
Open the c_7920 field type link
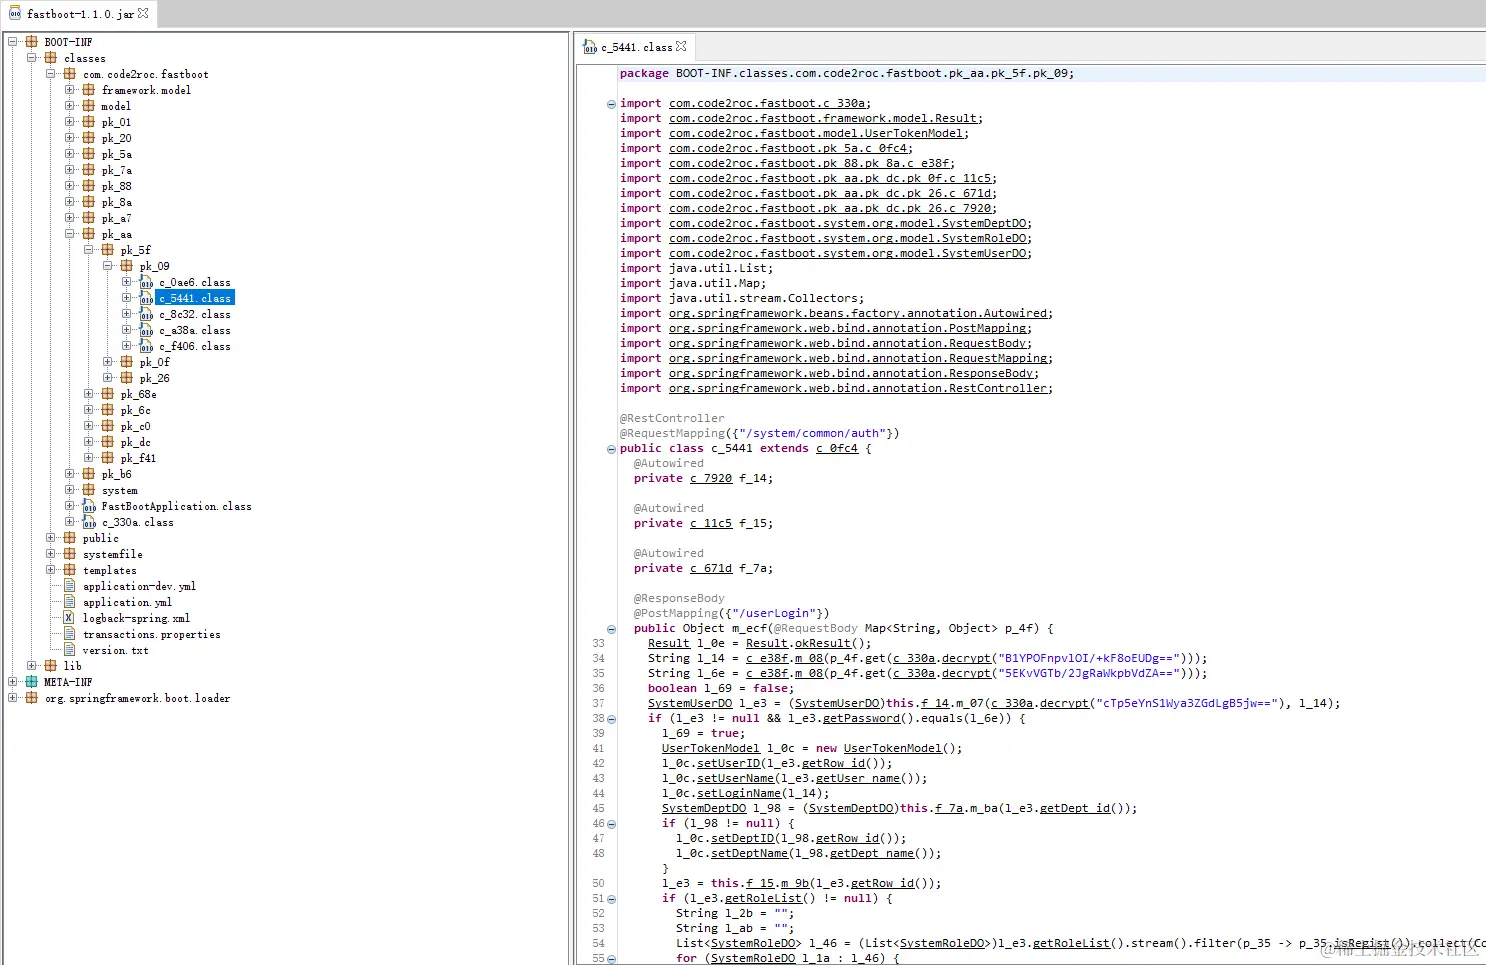click(x=711, y=478)
